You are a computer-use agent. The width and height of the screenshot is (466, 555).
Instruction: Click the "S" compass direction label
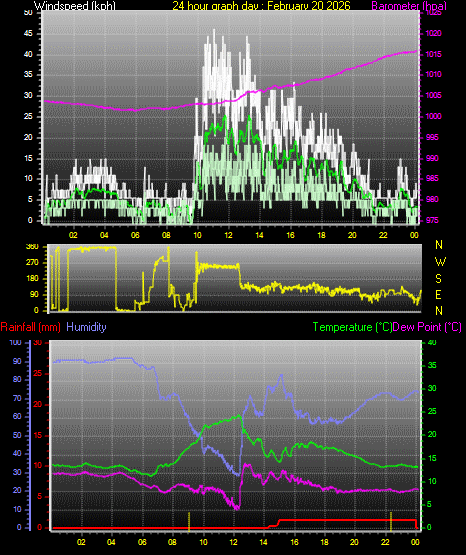click(438, 279)
